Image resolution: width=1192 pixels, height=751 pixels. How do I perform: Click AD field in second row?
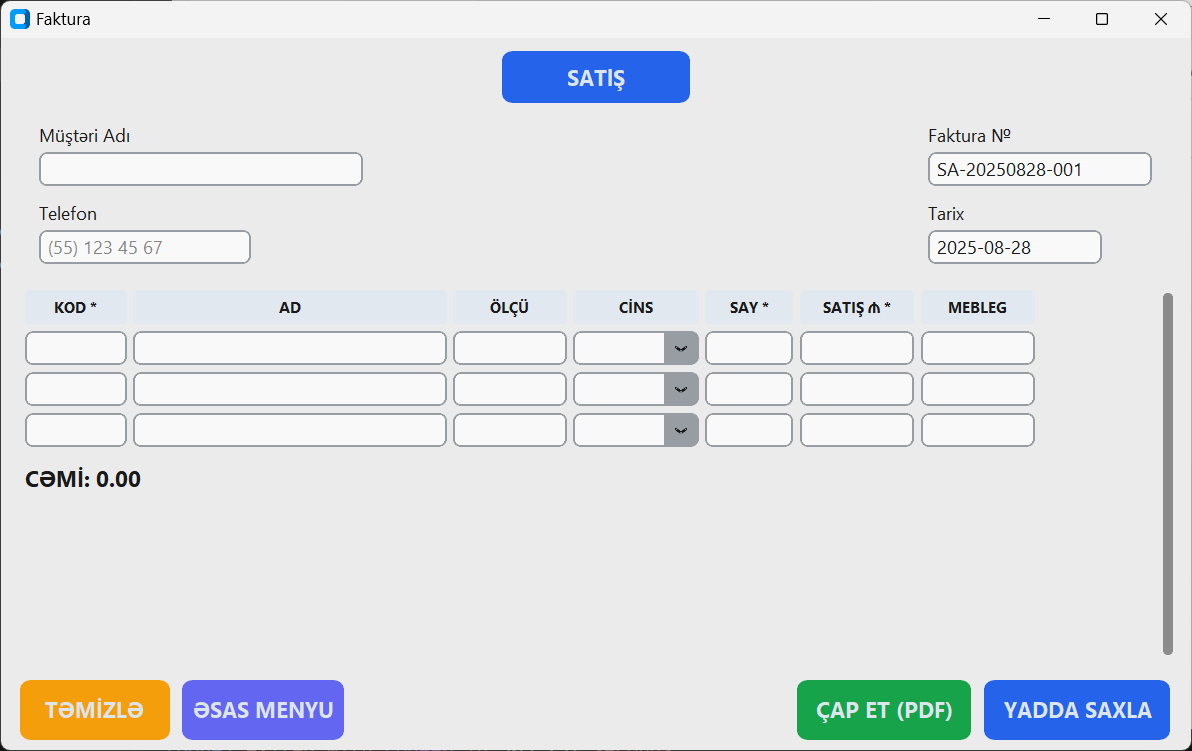(x=290, y=389)
